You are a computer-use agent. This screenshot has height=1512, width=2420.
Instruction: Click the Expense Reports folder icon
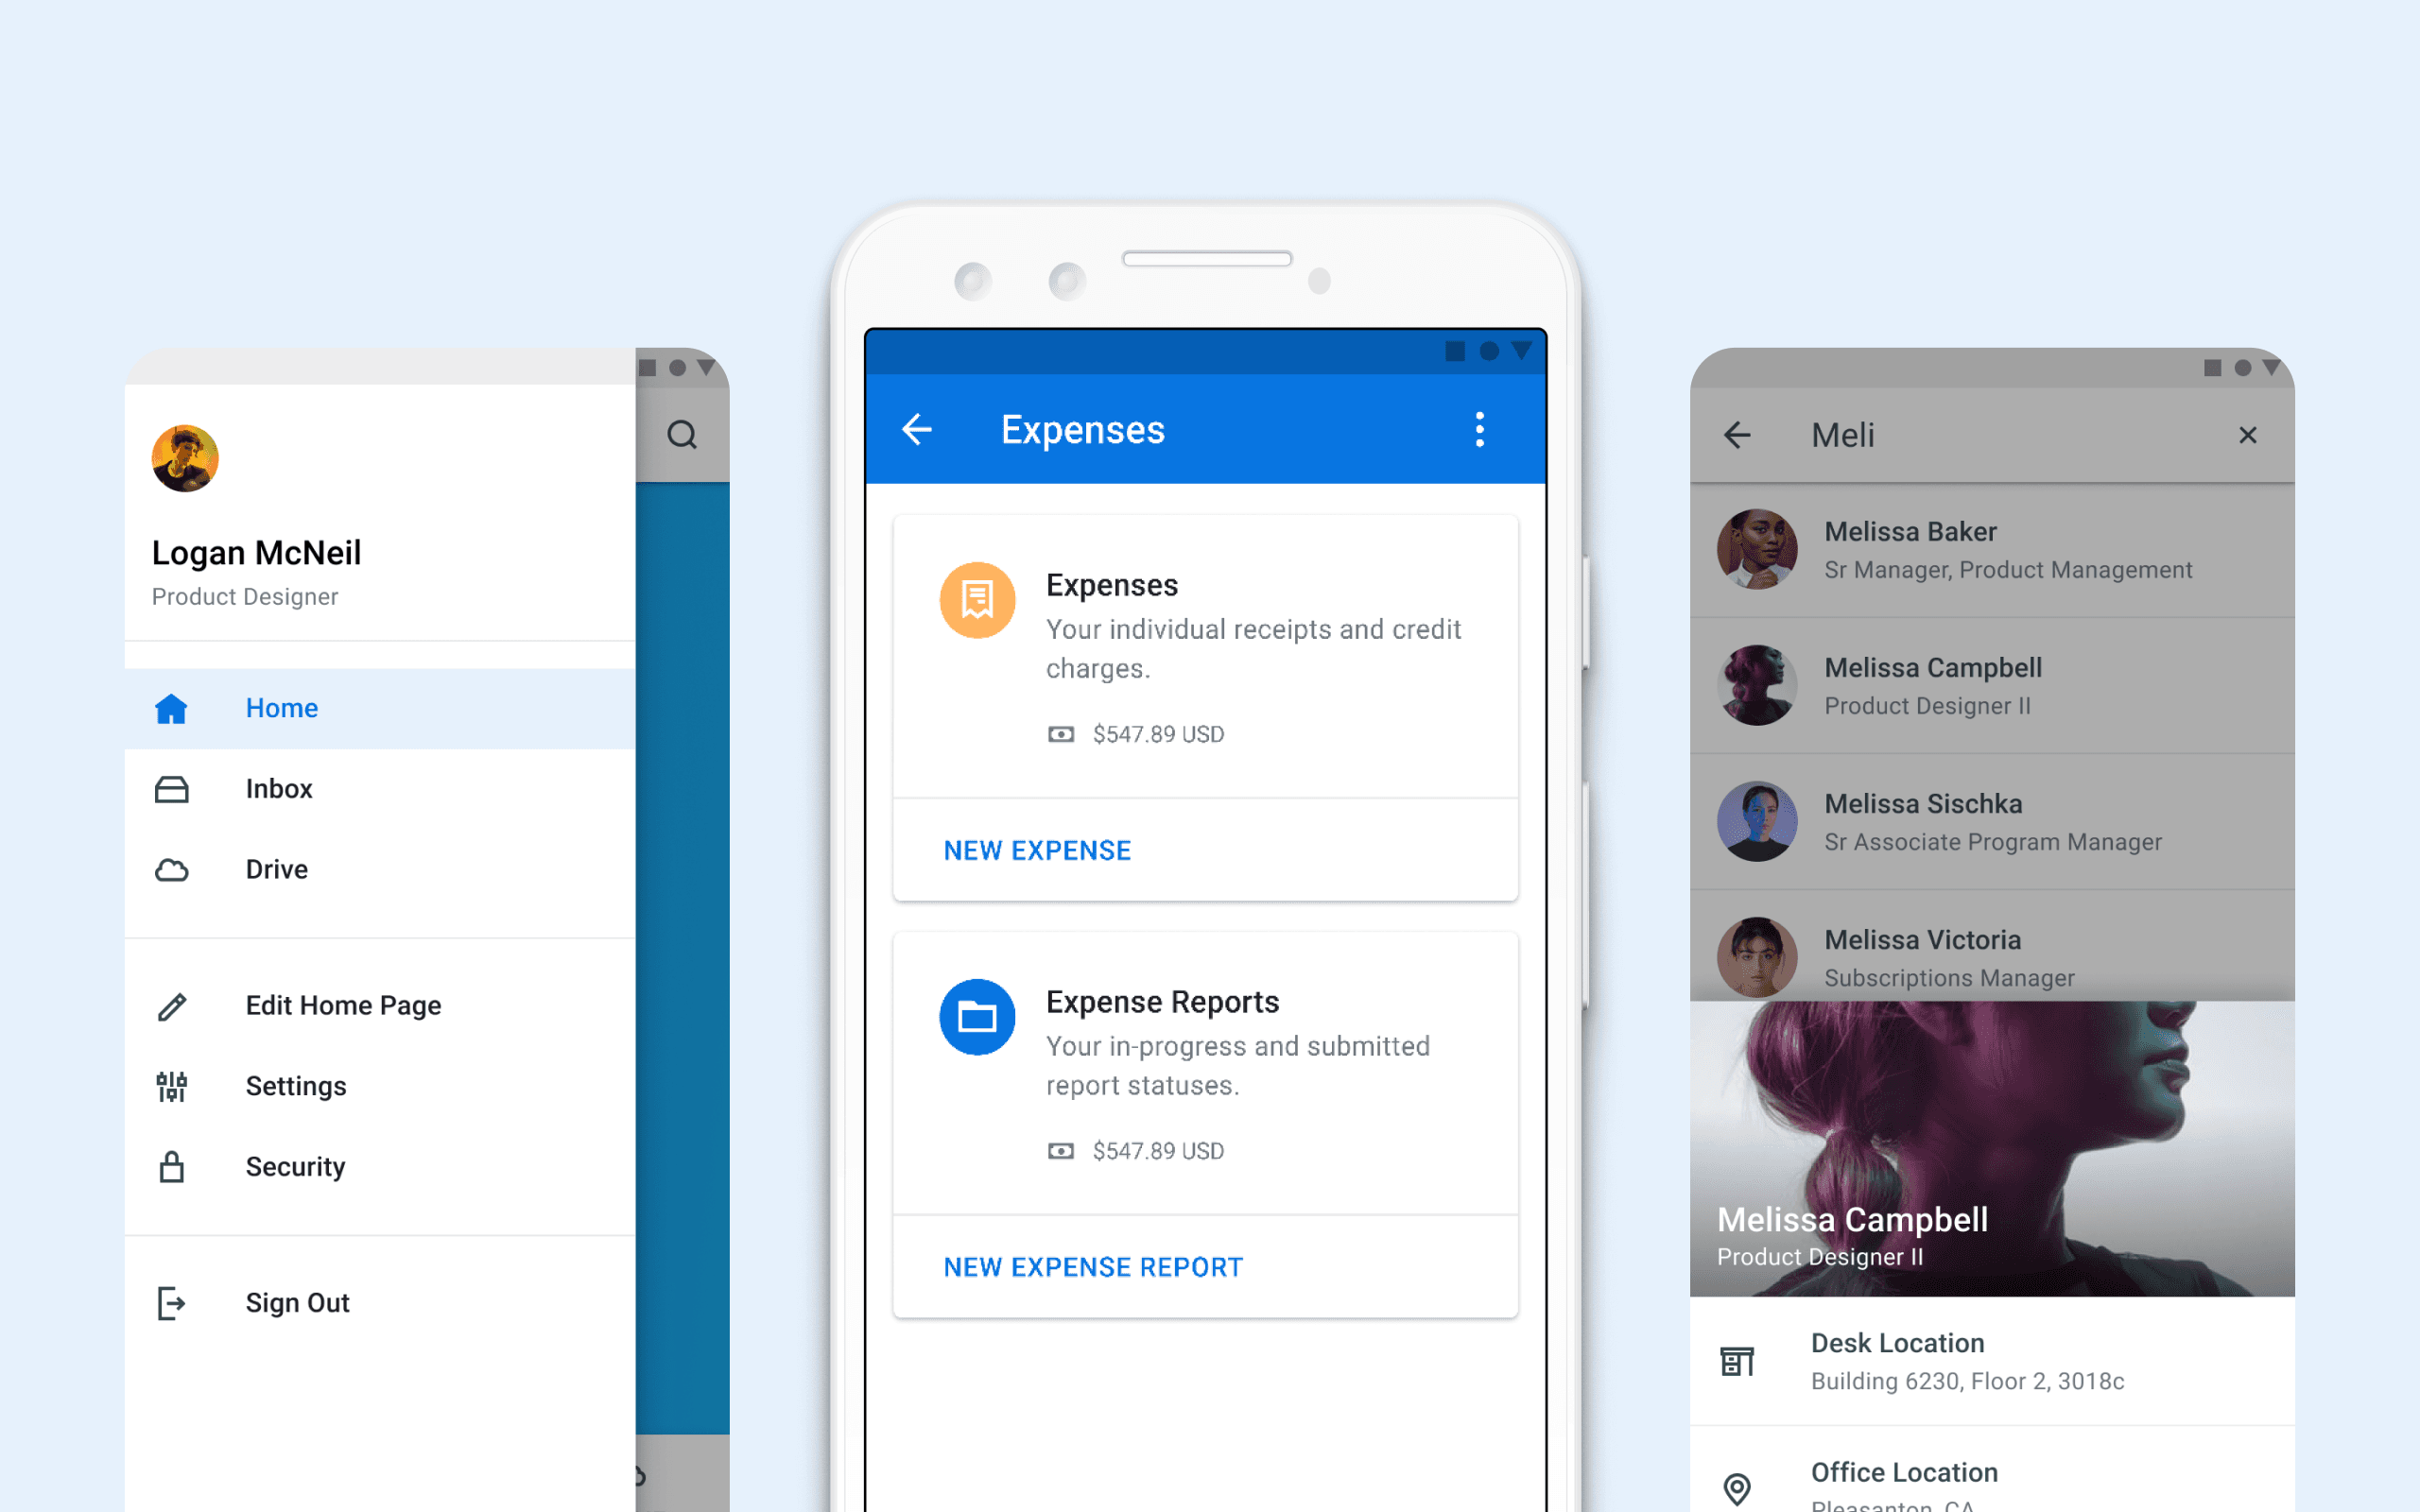click(x=977, y=1016)
